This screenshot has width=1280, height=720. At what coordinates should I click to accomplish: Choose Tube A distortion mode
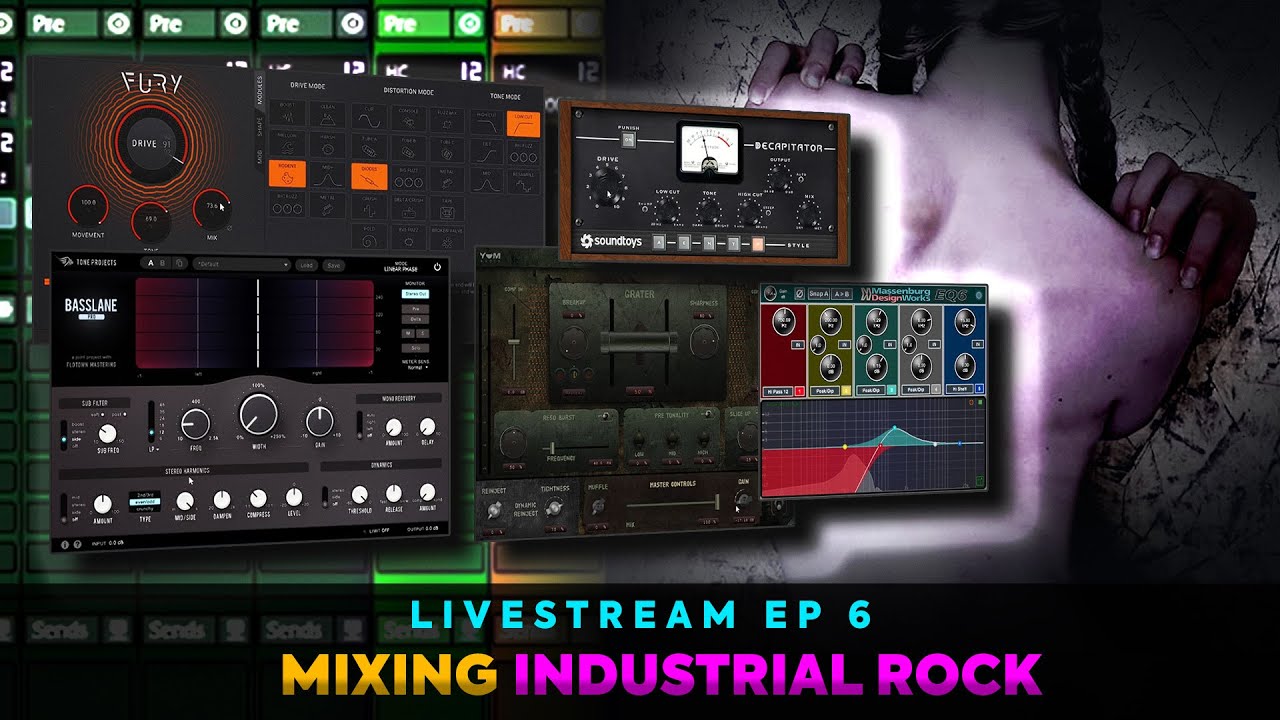(x=369, y=147)
